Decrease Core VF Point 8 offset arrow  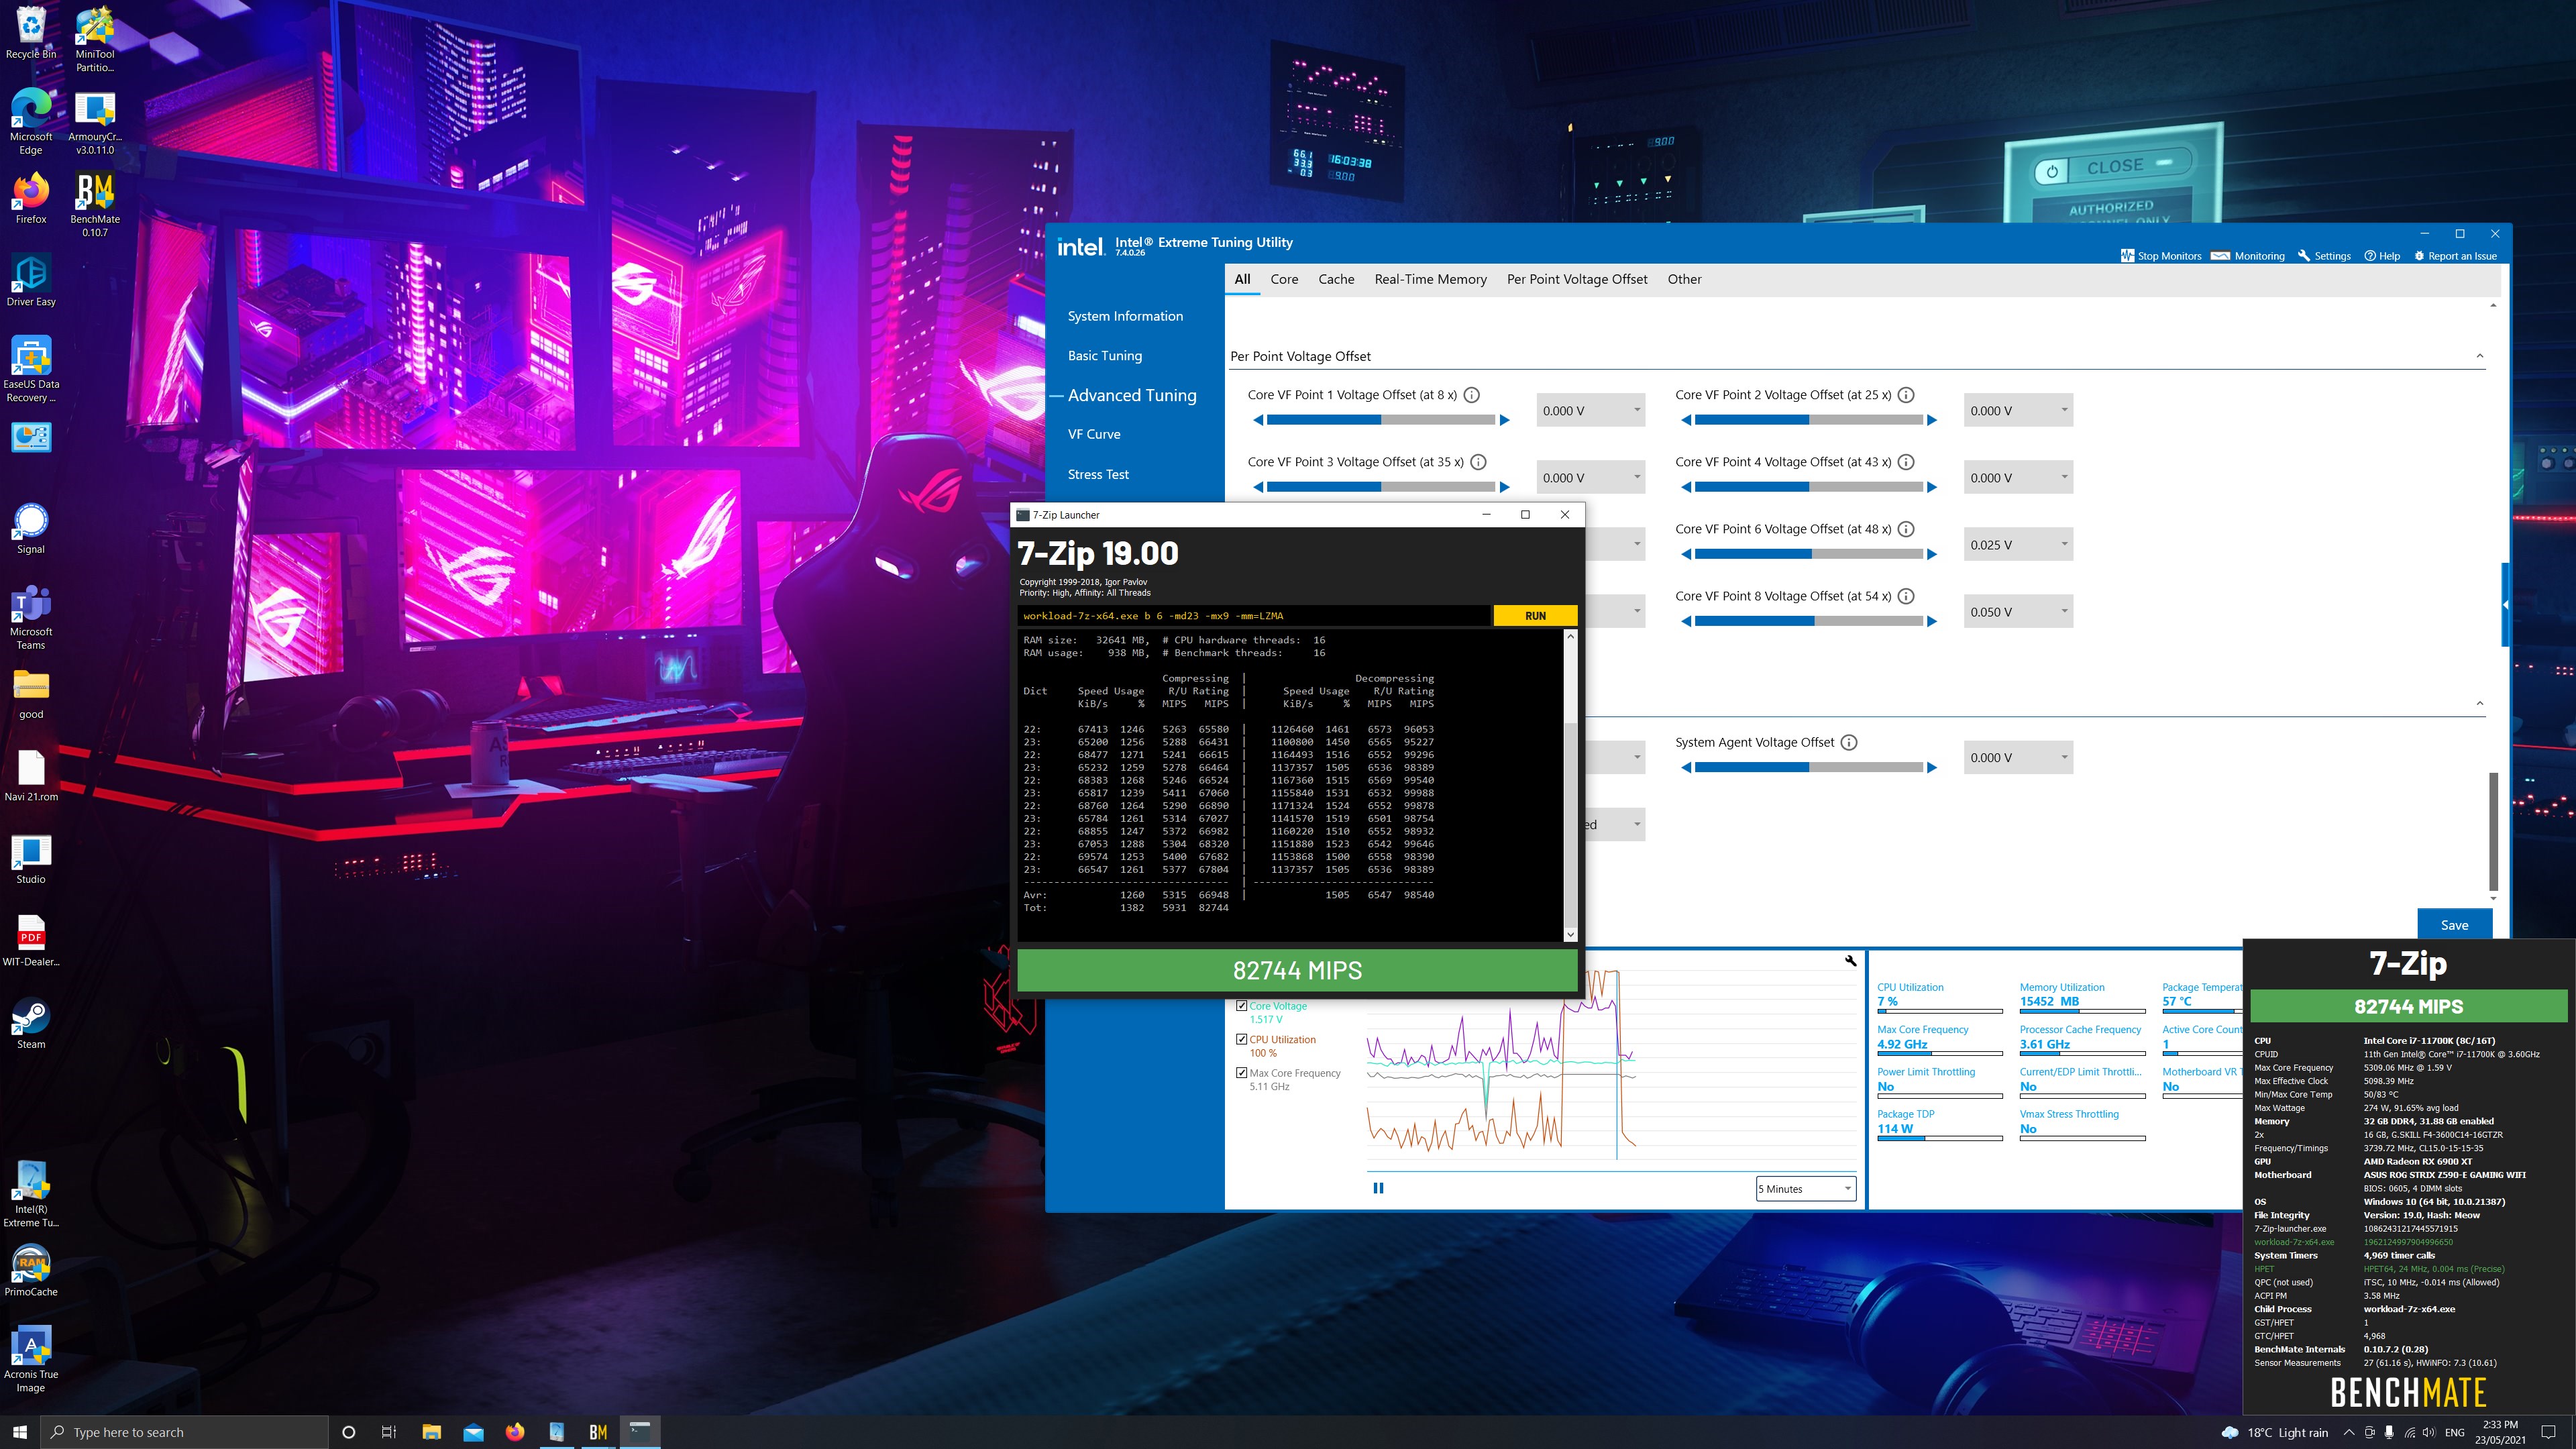click(x=1686, y=621)
